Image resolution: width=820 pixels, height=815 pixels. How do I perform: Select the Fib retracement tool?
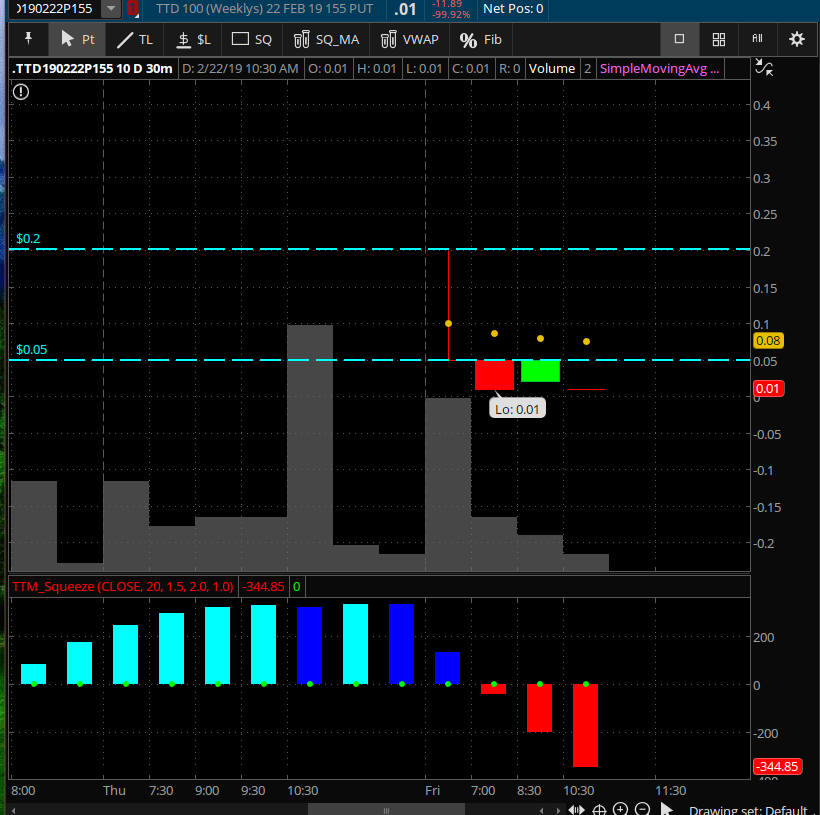pos(481,40)
